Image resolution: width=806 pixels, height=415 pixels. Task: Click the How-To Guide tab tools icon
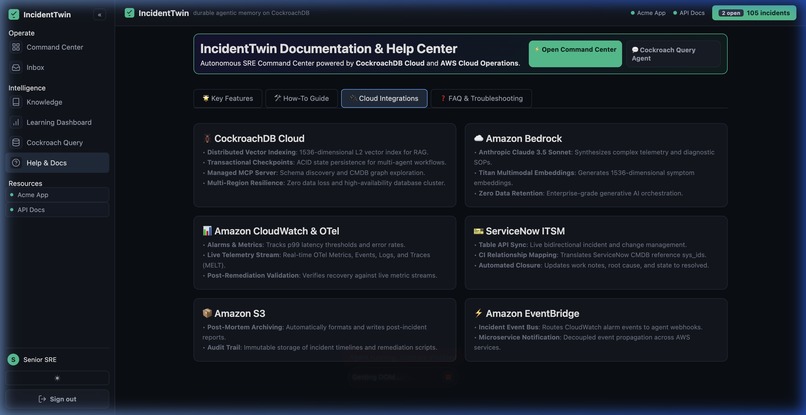[278, 98]
